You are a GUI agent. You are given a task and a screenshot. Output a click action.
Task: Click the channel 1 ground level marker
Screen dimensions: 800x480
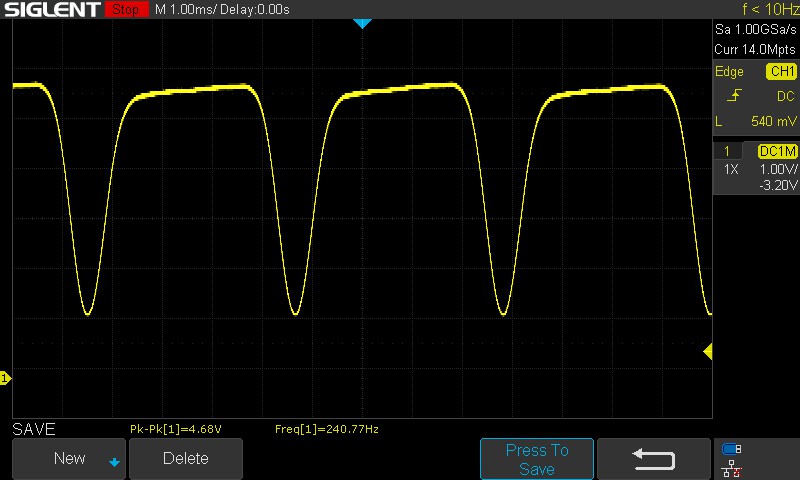[x=5, y=378]
